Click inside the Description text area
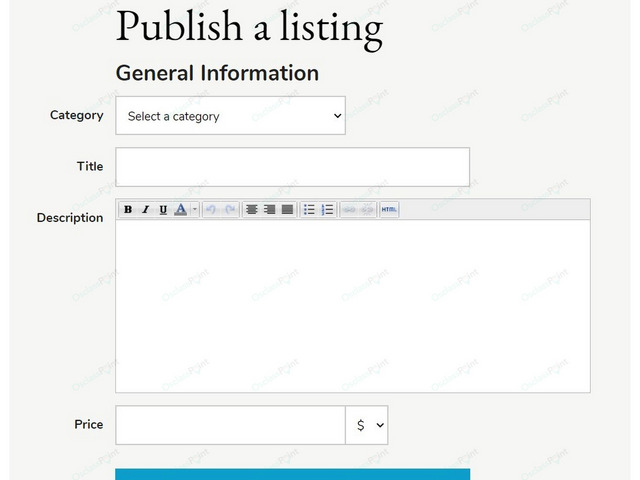 pyautogui.click(x=353, y=306)
